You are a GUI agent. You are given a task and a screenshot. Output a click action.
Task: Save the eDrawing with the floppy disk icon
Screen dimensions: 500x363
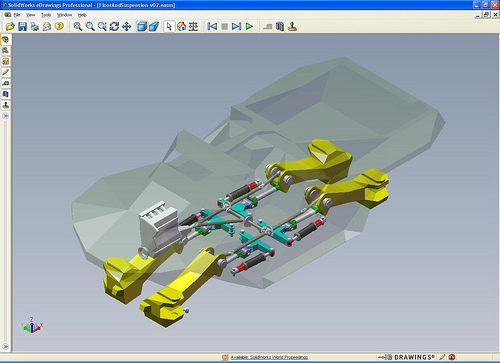(x=22, y=26)
